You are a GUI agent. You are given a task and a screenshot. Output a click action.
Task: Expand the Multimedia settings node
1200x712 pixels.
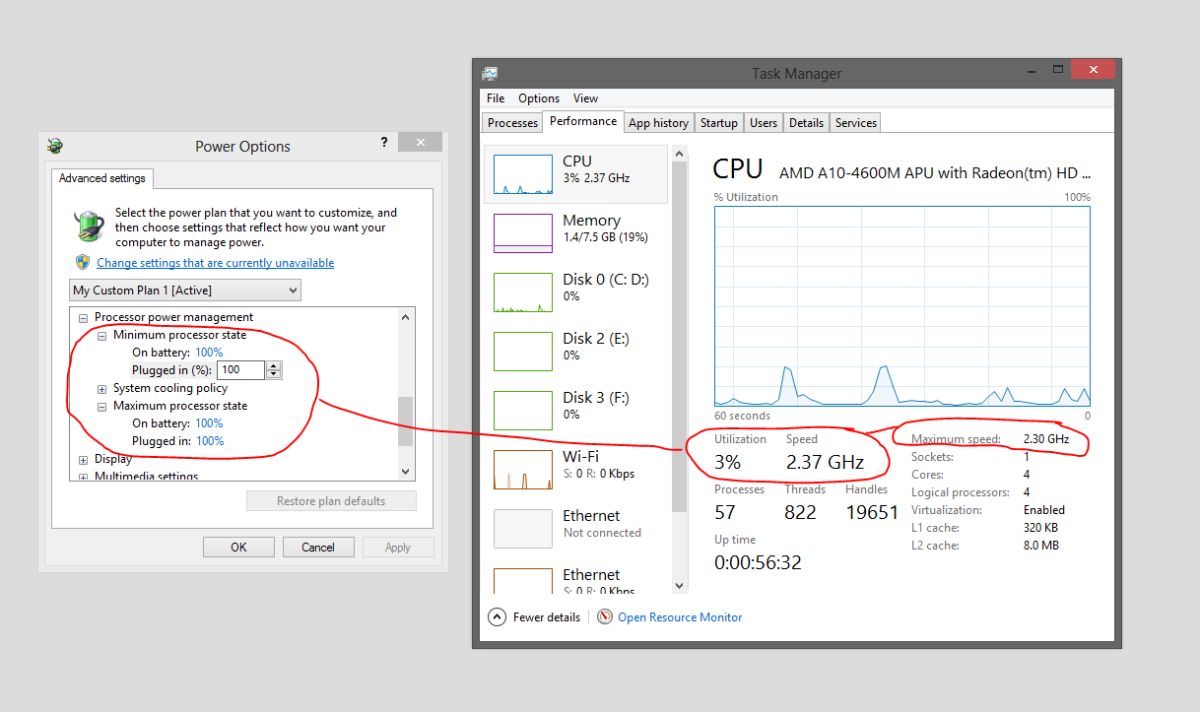84,477
